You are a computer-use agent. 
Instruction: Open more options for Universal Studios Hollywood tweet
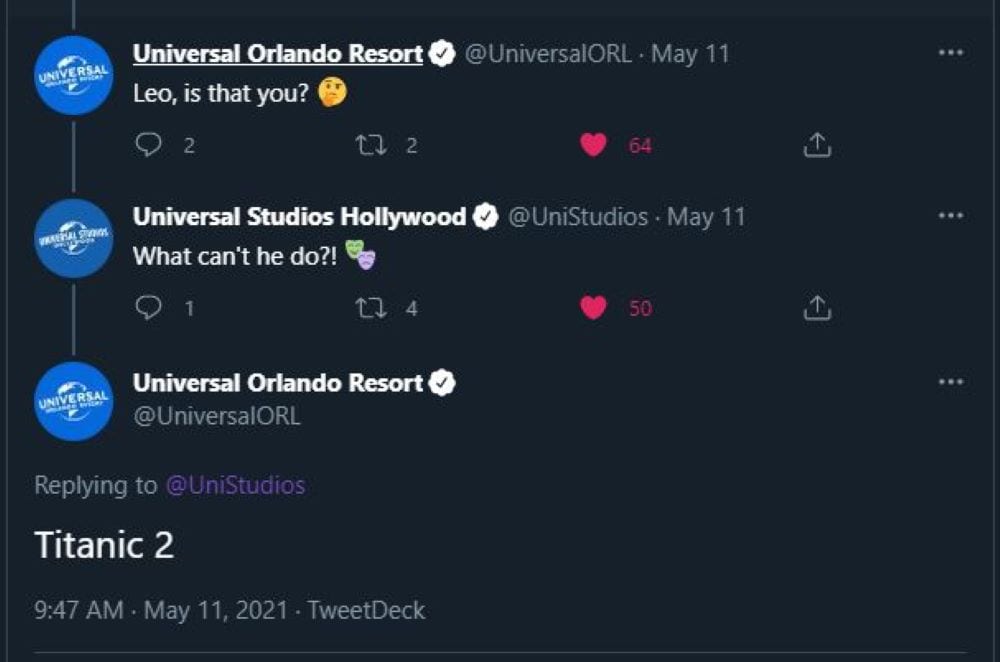(950, 216)
